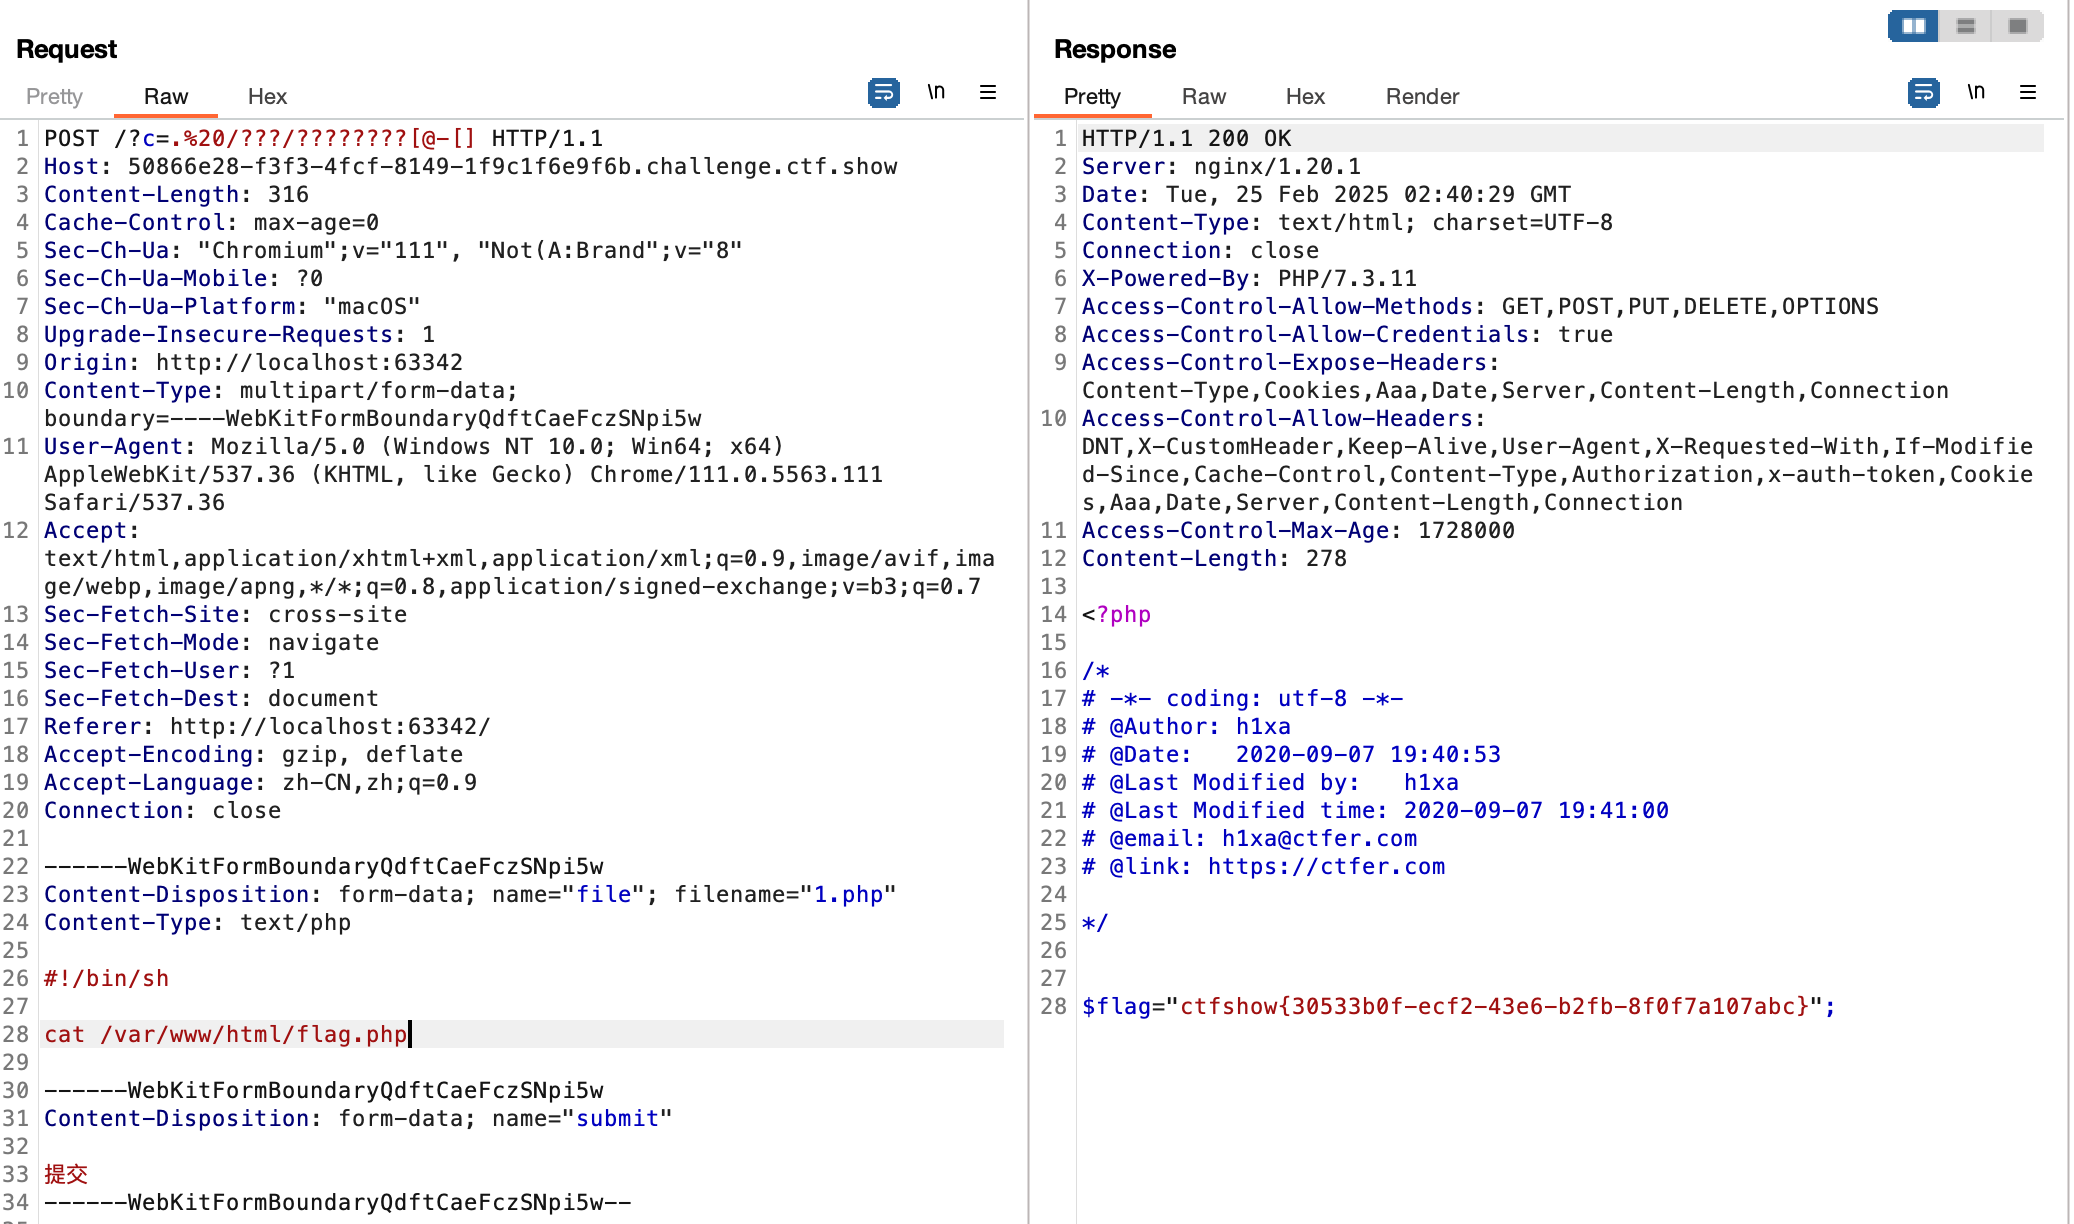
Task: Click Upgrade-Insecure-Requests: 1 line
Action: pyautogui.click(x=239, y=334)
